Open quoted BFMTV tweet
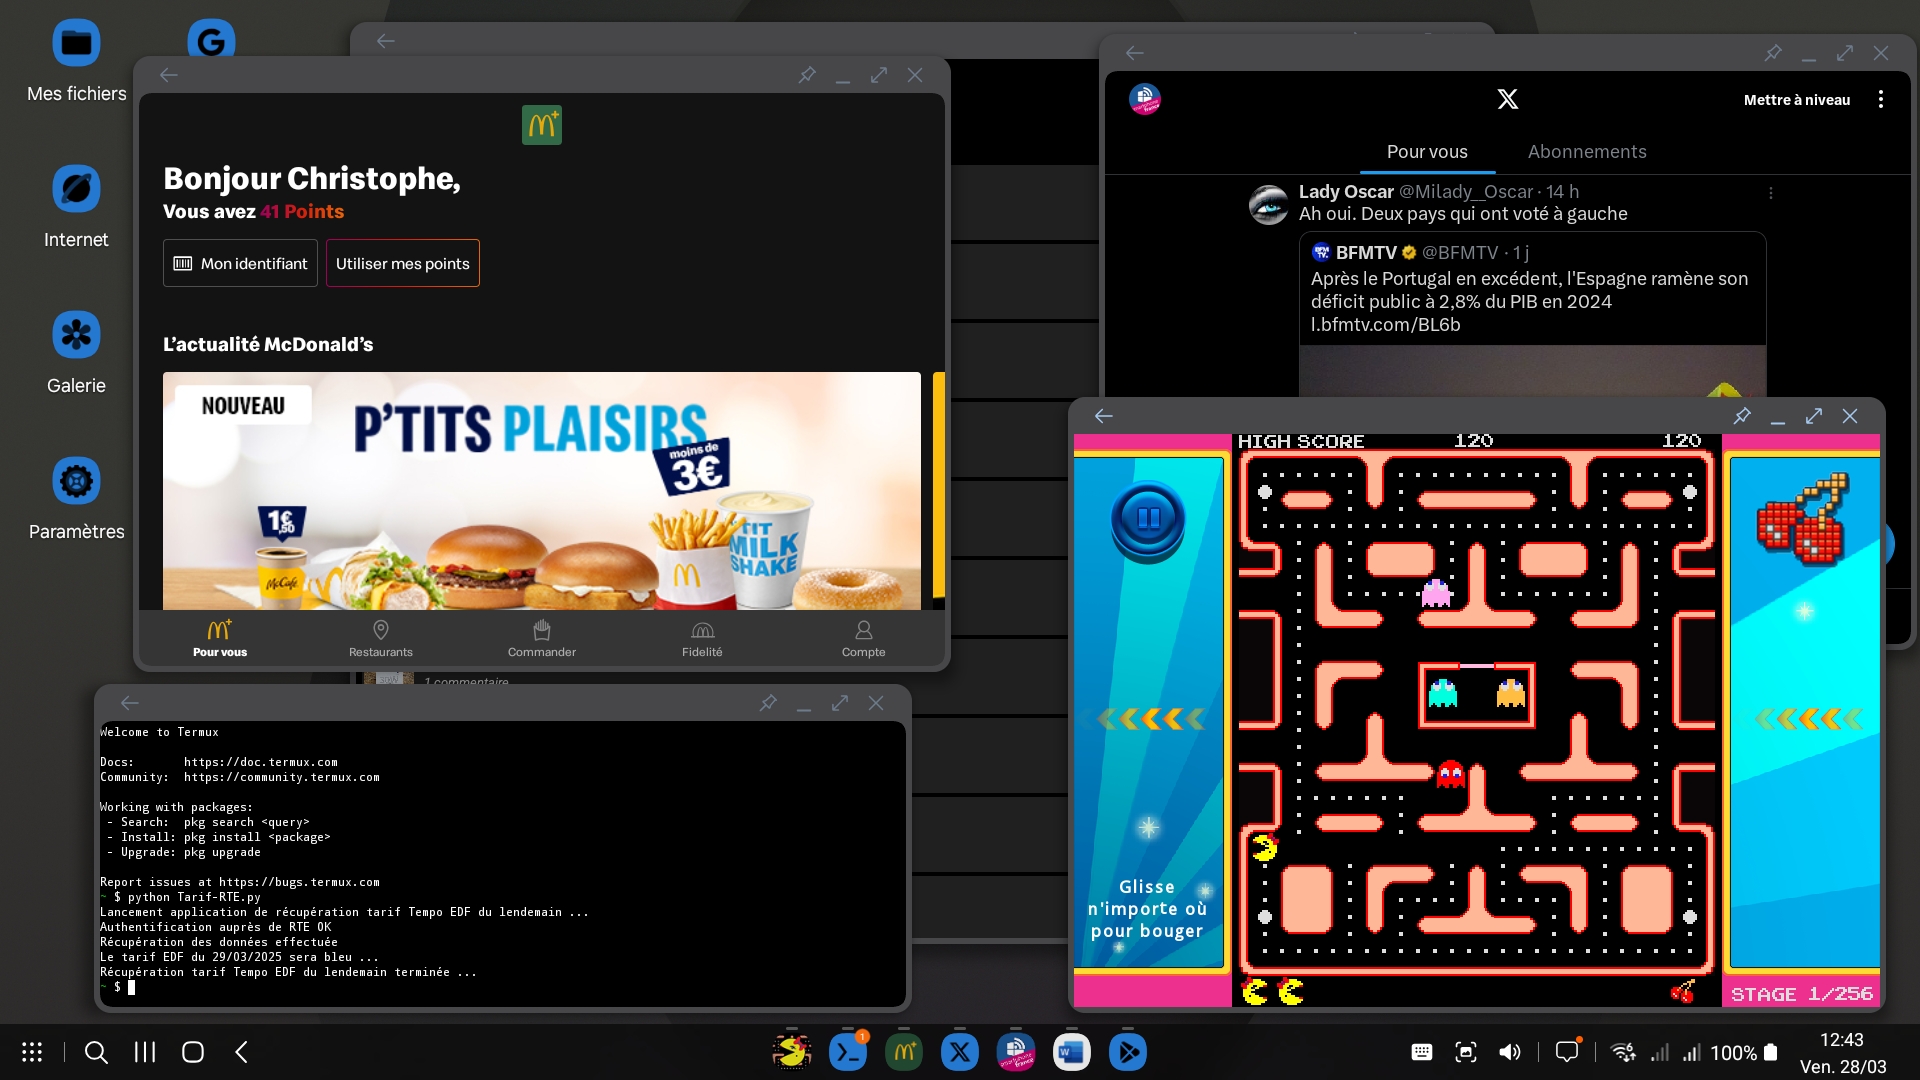Image resolution: width=1920 pixels, height=1080 pixels. click(x=1532, y=315)
